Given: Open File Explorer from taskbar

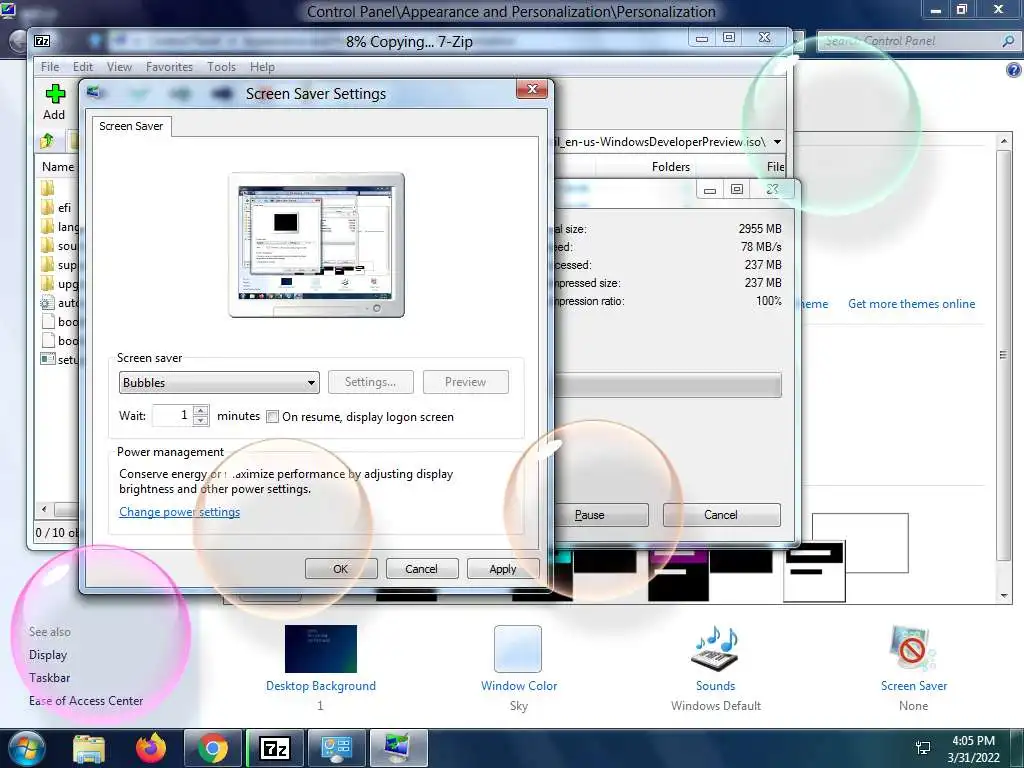Looking at the screenshot, I should pyautogui.click(x=89, y=748).
